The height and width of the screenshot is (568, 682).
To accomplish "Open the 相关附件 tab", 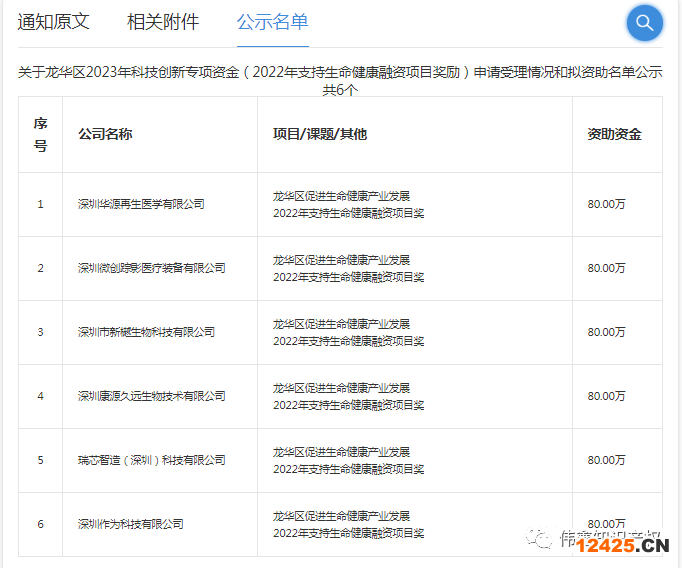I will pyautogui.click(x=163, y=22).
